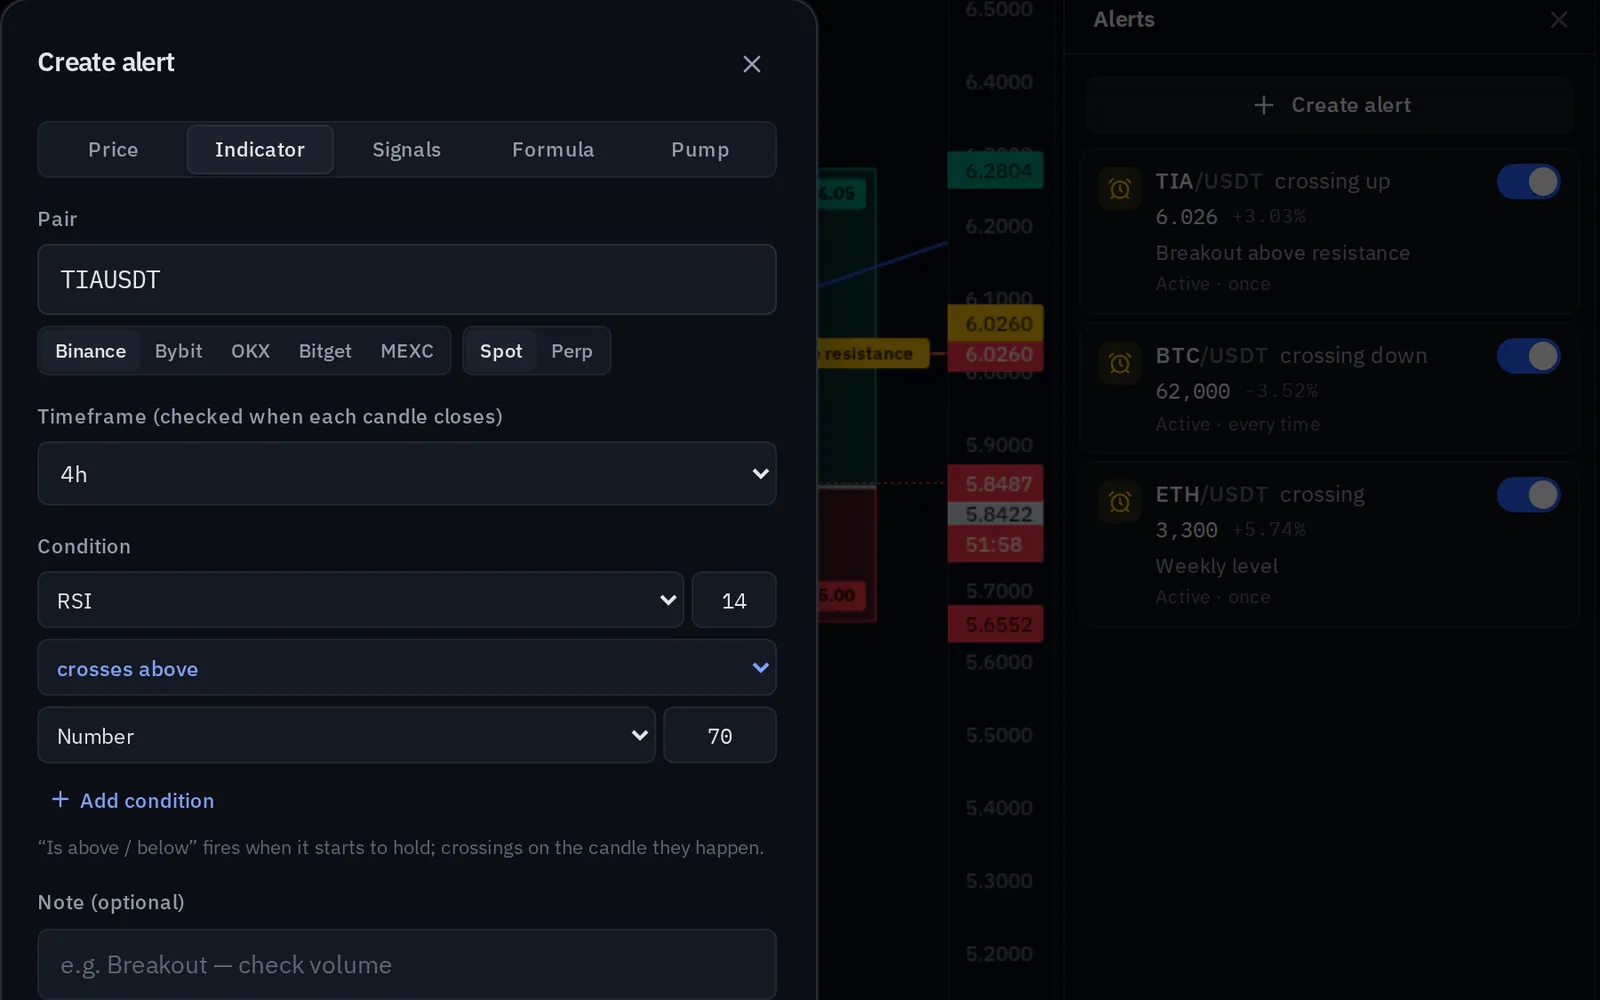The image size is (1600, 1000).
Task: Click the 6.026 price on TIA alert
Action: coord(1187,217)
